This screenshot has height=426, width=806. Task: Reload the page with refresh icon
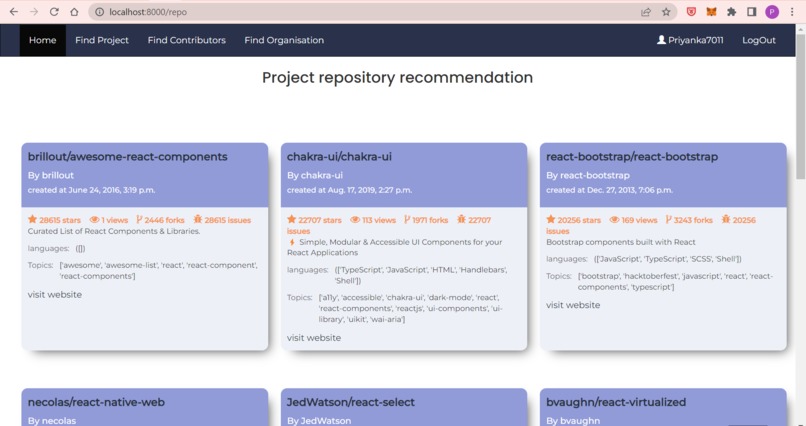pos(54,12)
